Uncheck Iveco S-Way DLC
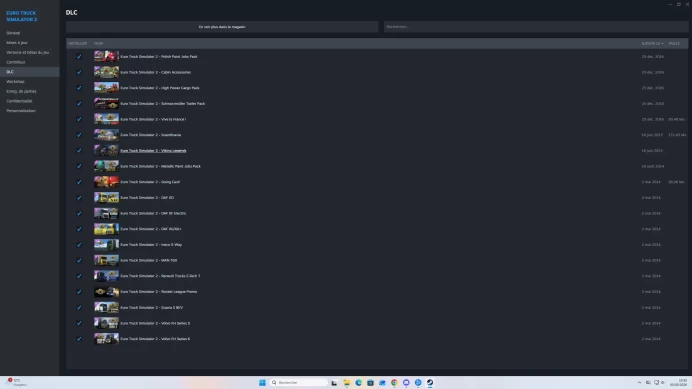 tap(79, 245)
